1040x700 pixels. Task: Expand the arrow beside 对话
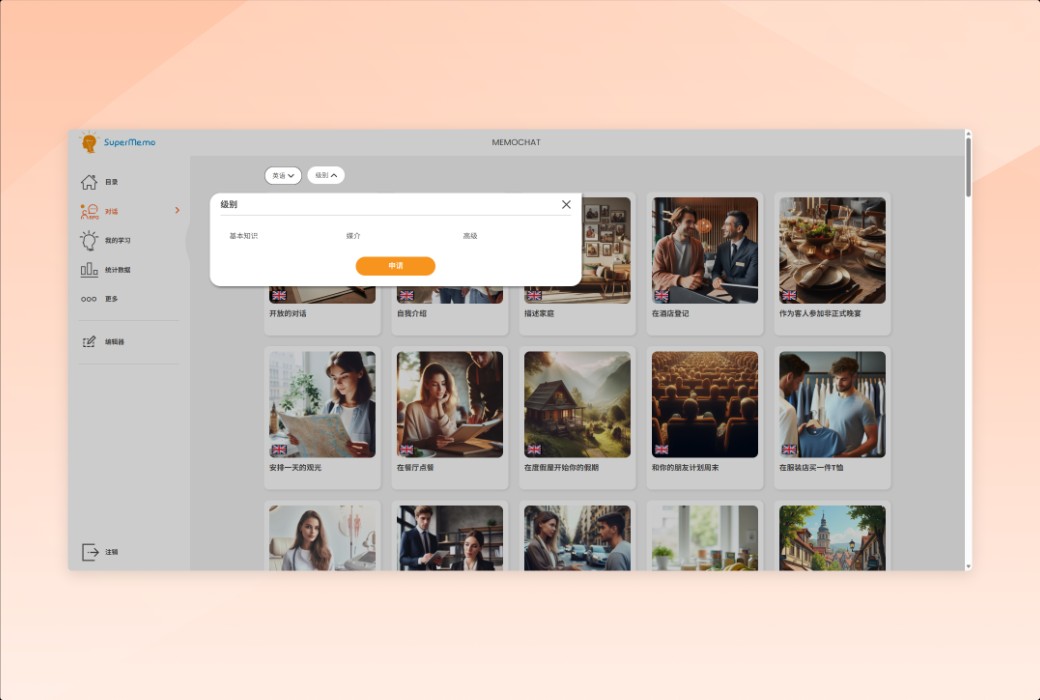tap(177, 211)
